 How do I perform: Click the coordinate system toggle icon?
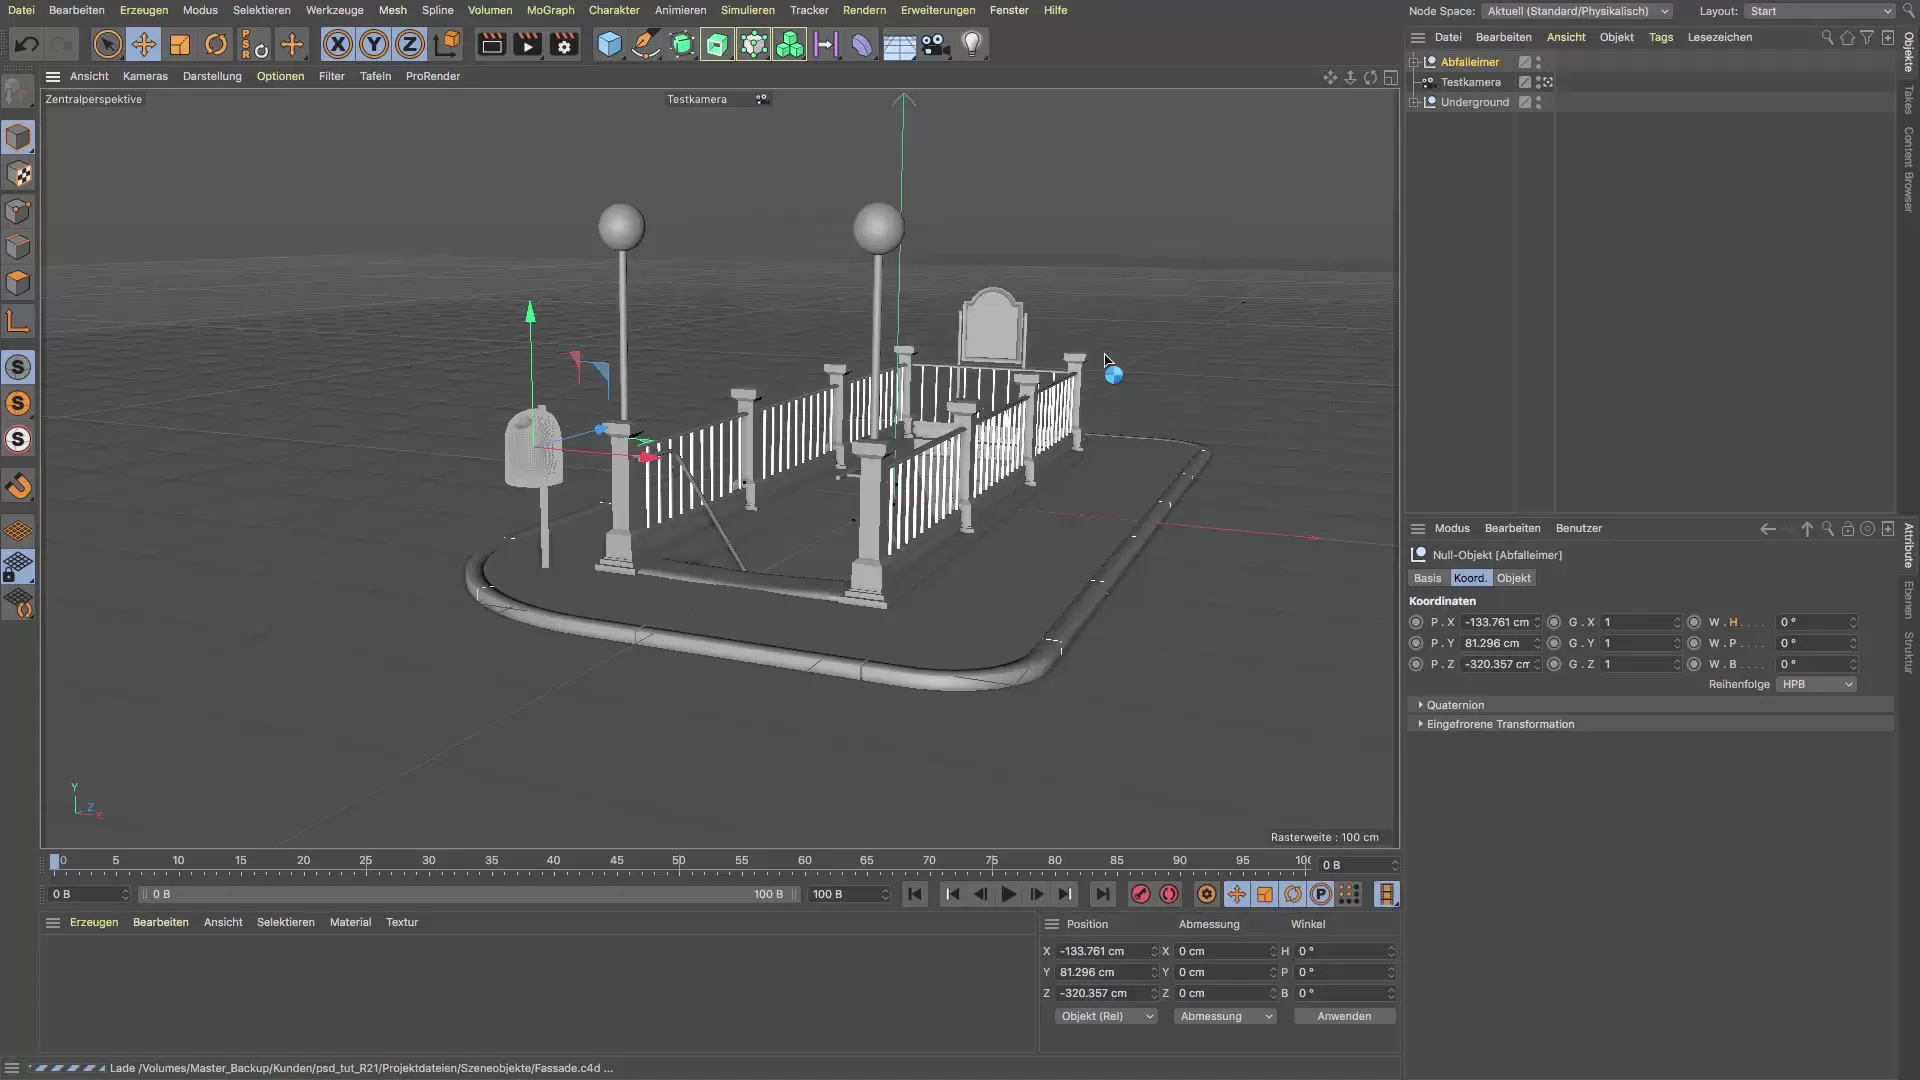(x=447, y=44)
